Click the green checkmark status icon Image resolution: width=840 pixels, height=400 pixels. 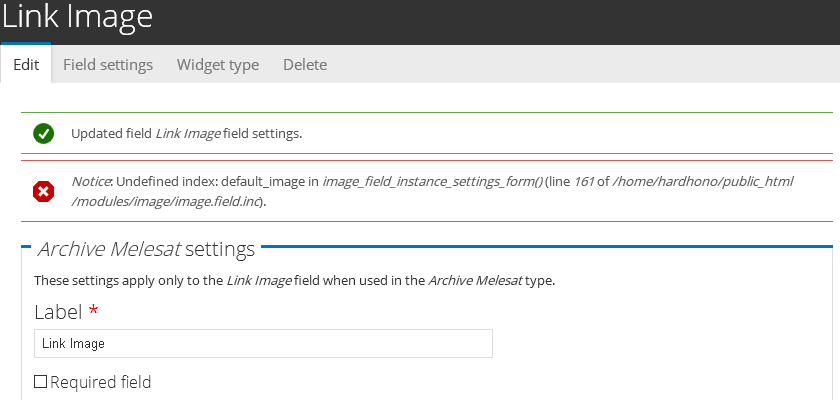point(43,133)
